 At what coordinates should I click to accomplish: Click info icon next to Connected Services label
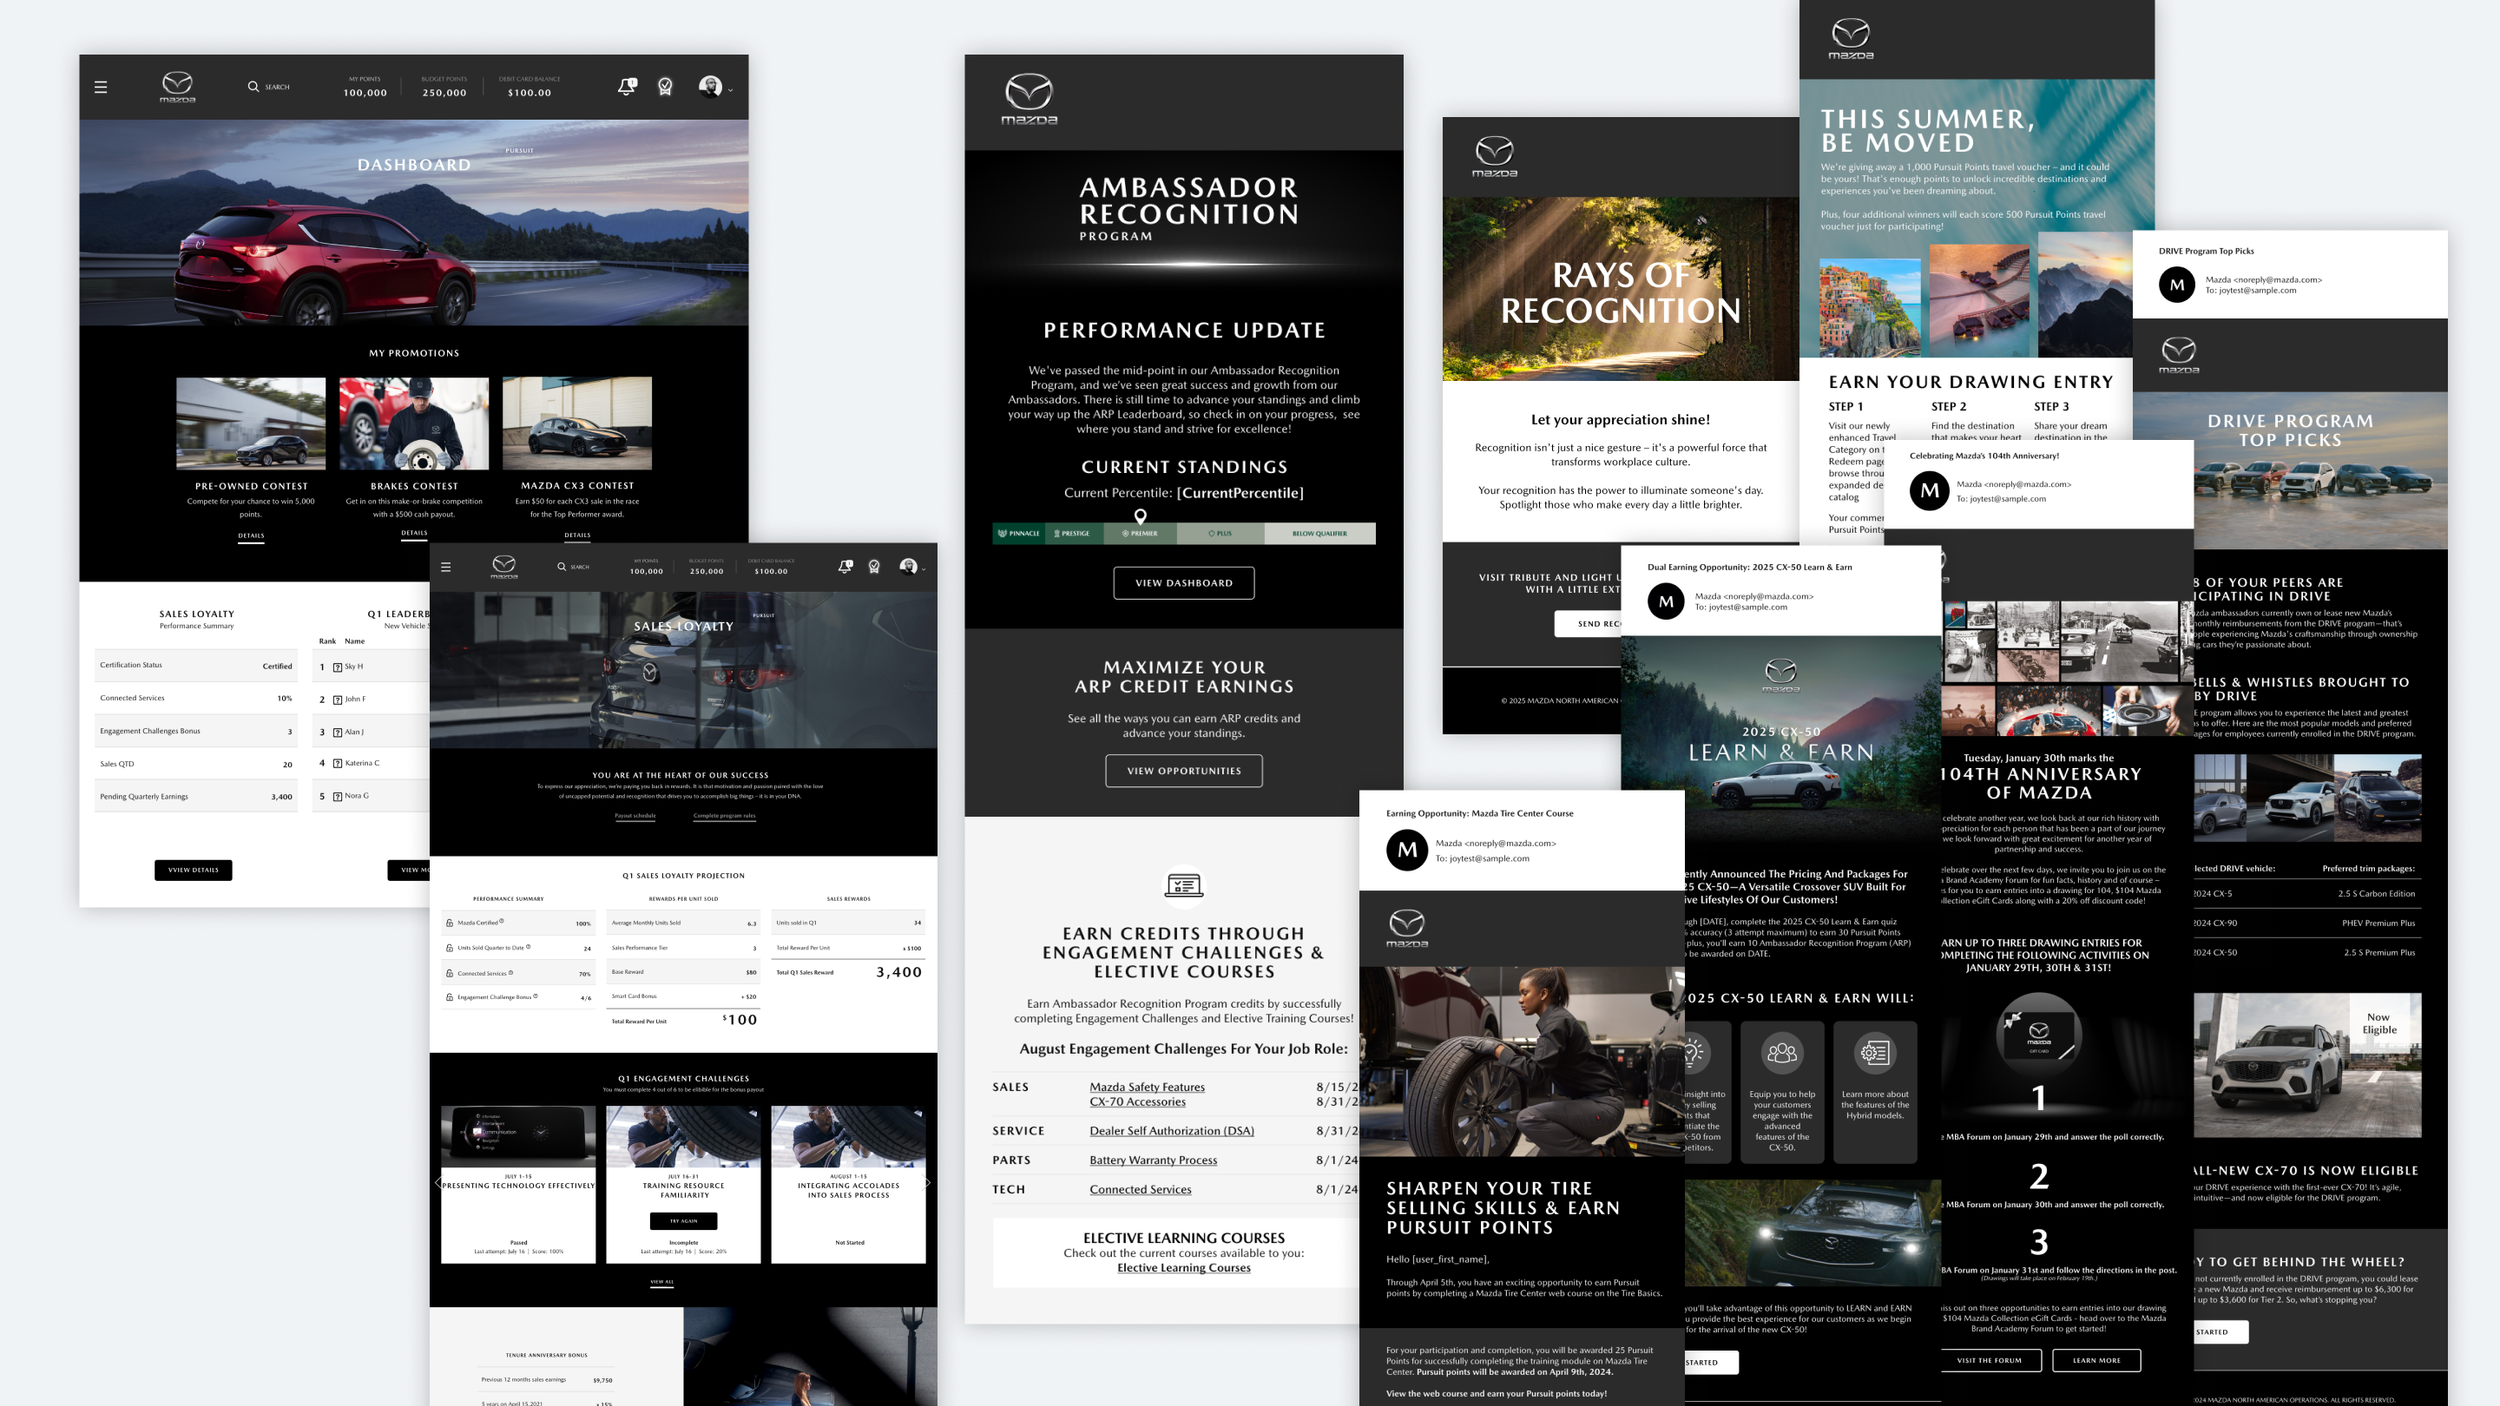(x=511, y=972)
